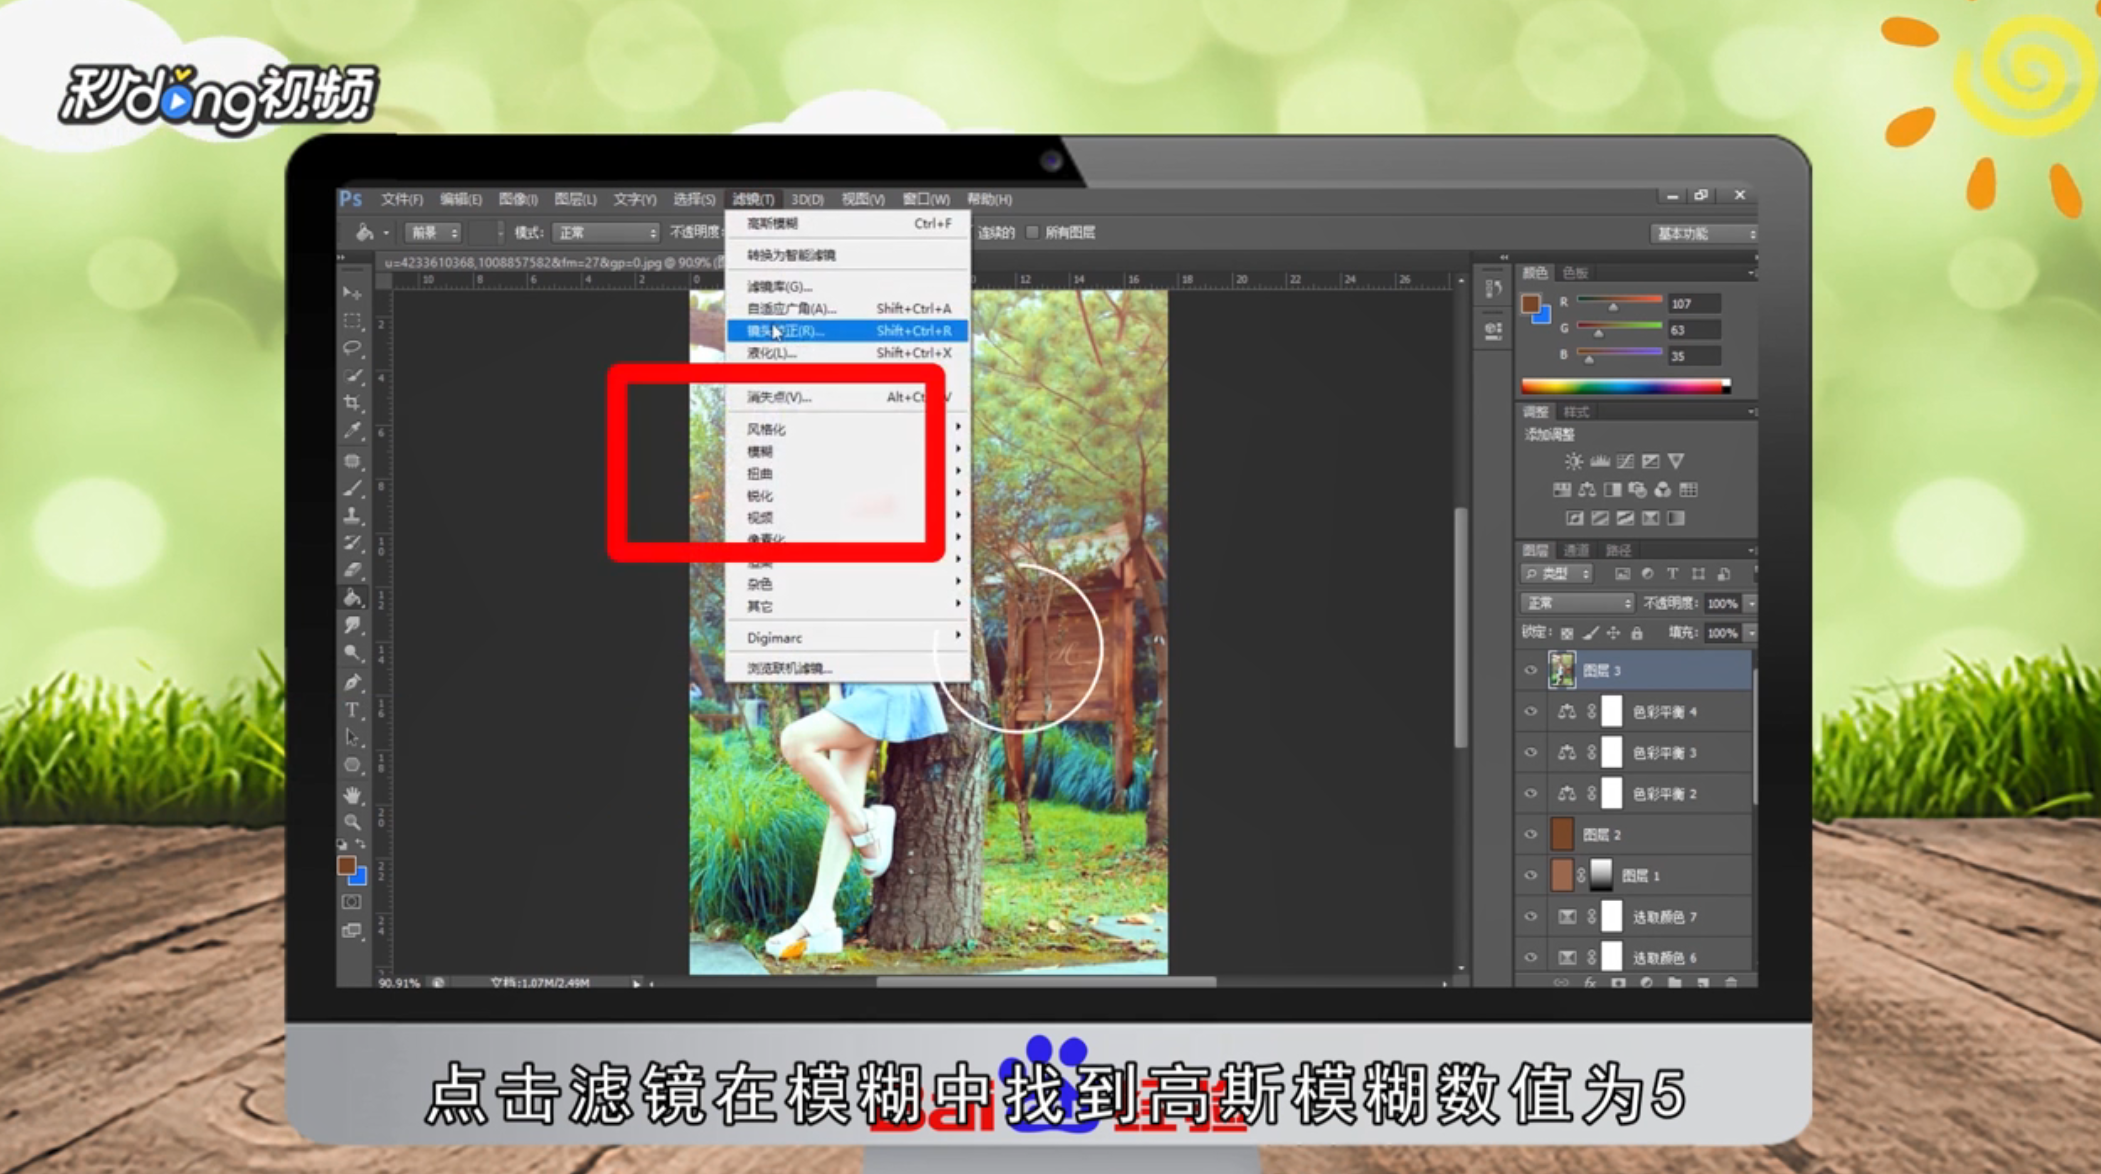2101x1174 pixels.
Task: Swap foreground and background colors icon
Action: 360,845
